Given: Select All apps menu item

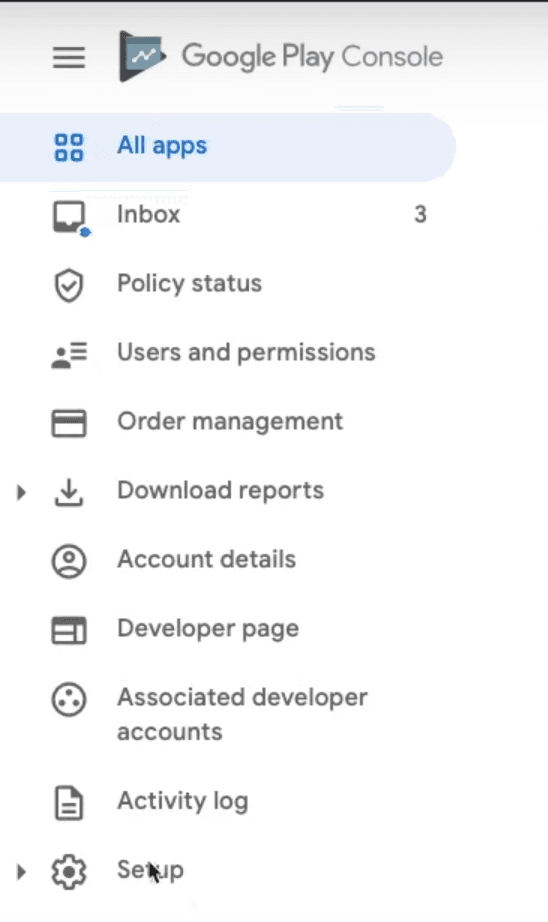Looking at the screenshot, I should click(228, 147).
